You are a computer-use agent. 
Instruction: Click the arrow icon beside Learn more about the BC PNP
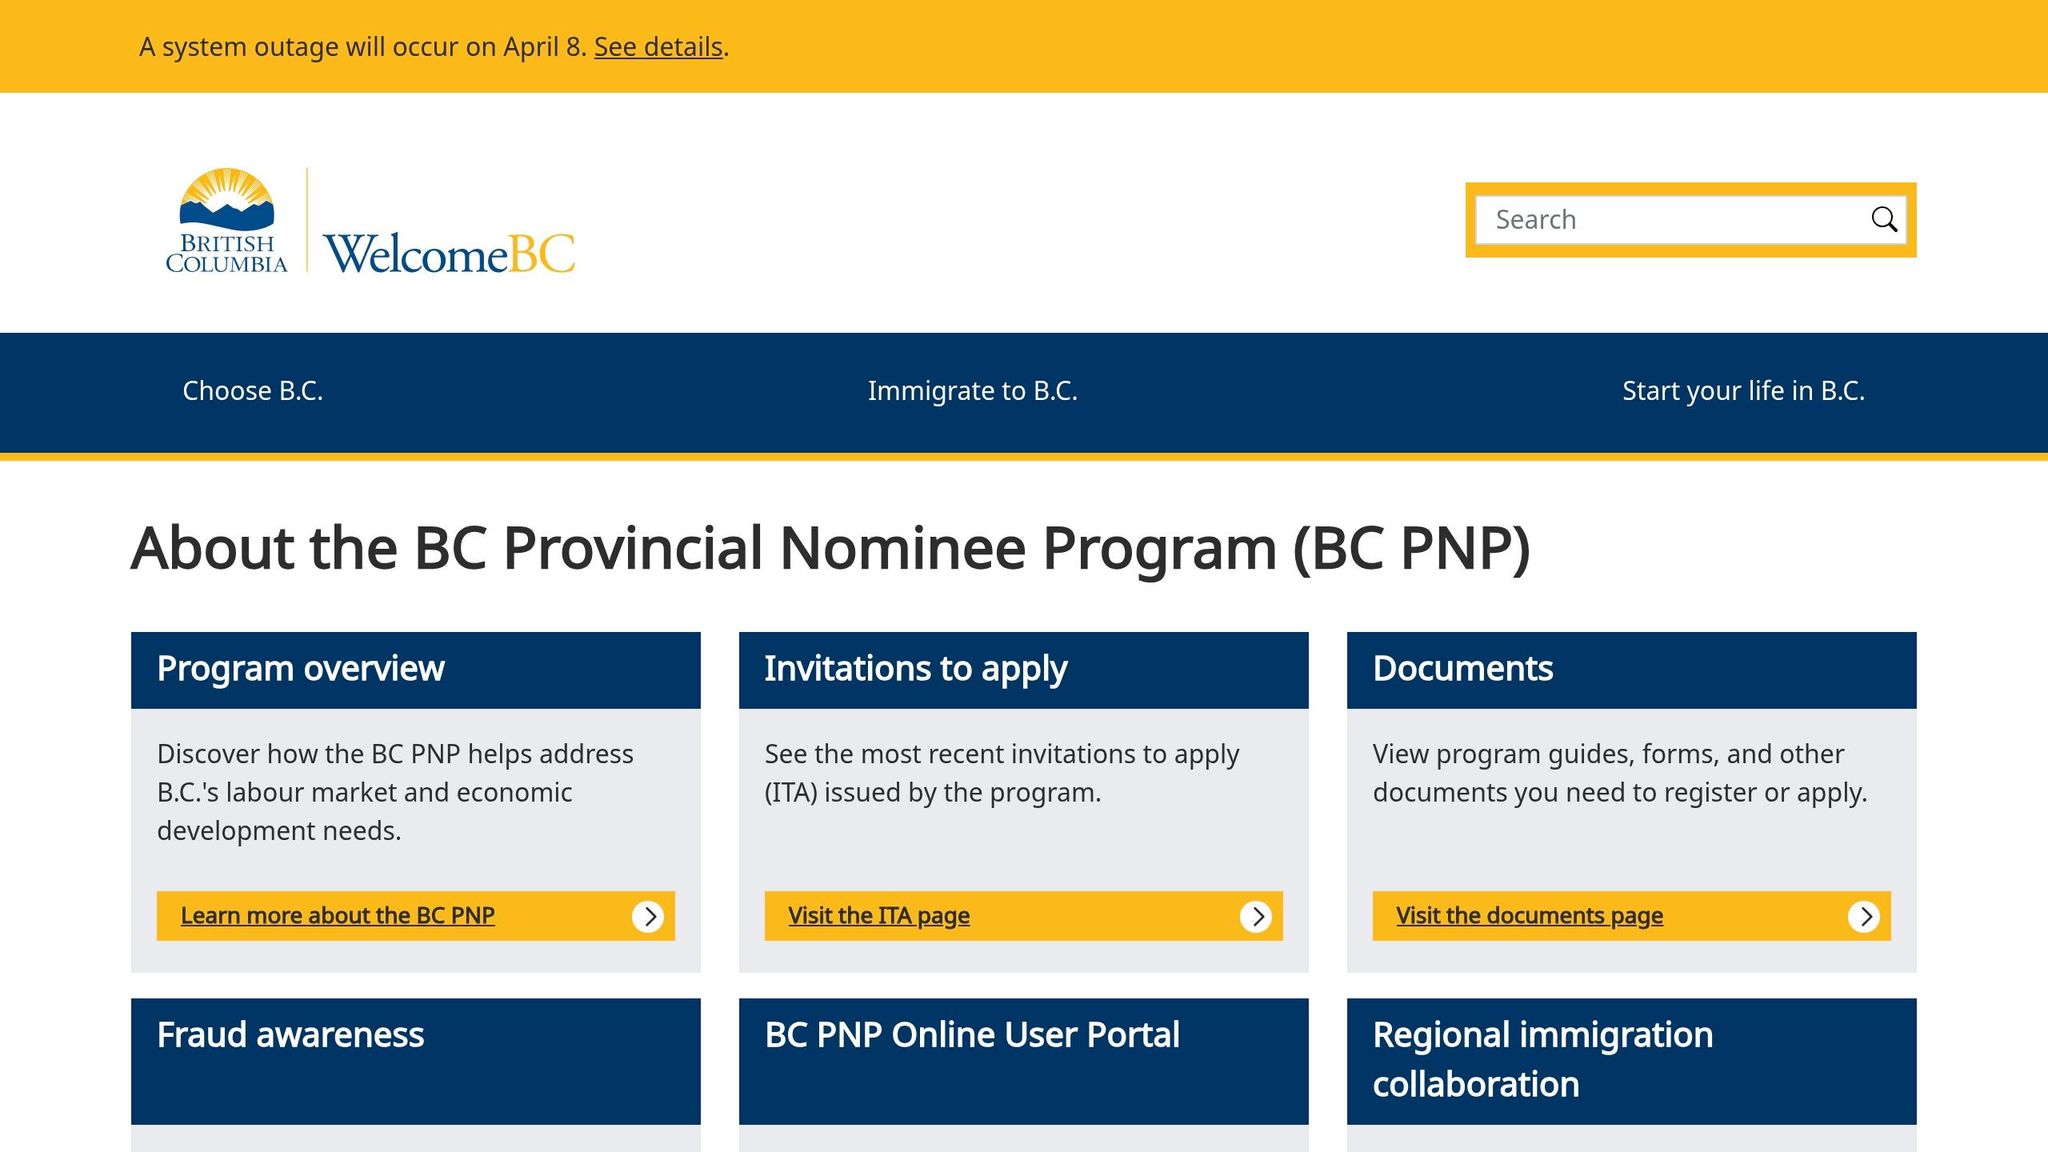[x=650, y=916]
